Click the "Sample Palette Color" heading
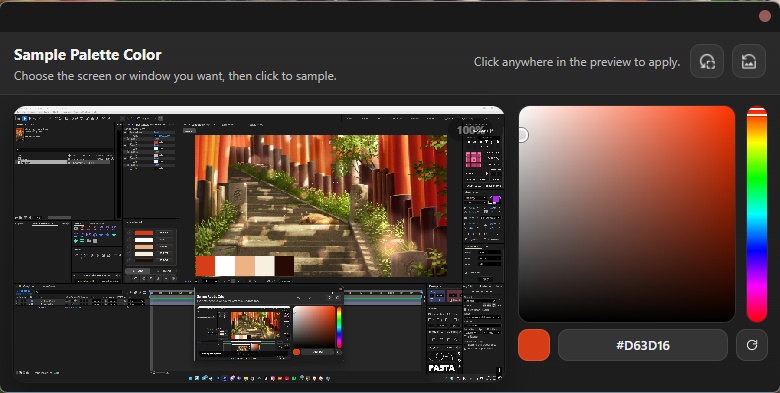This screenshot has height=393, width=780. point(88,55)
